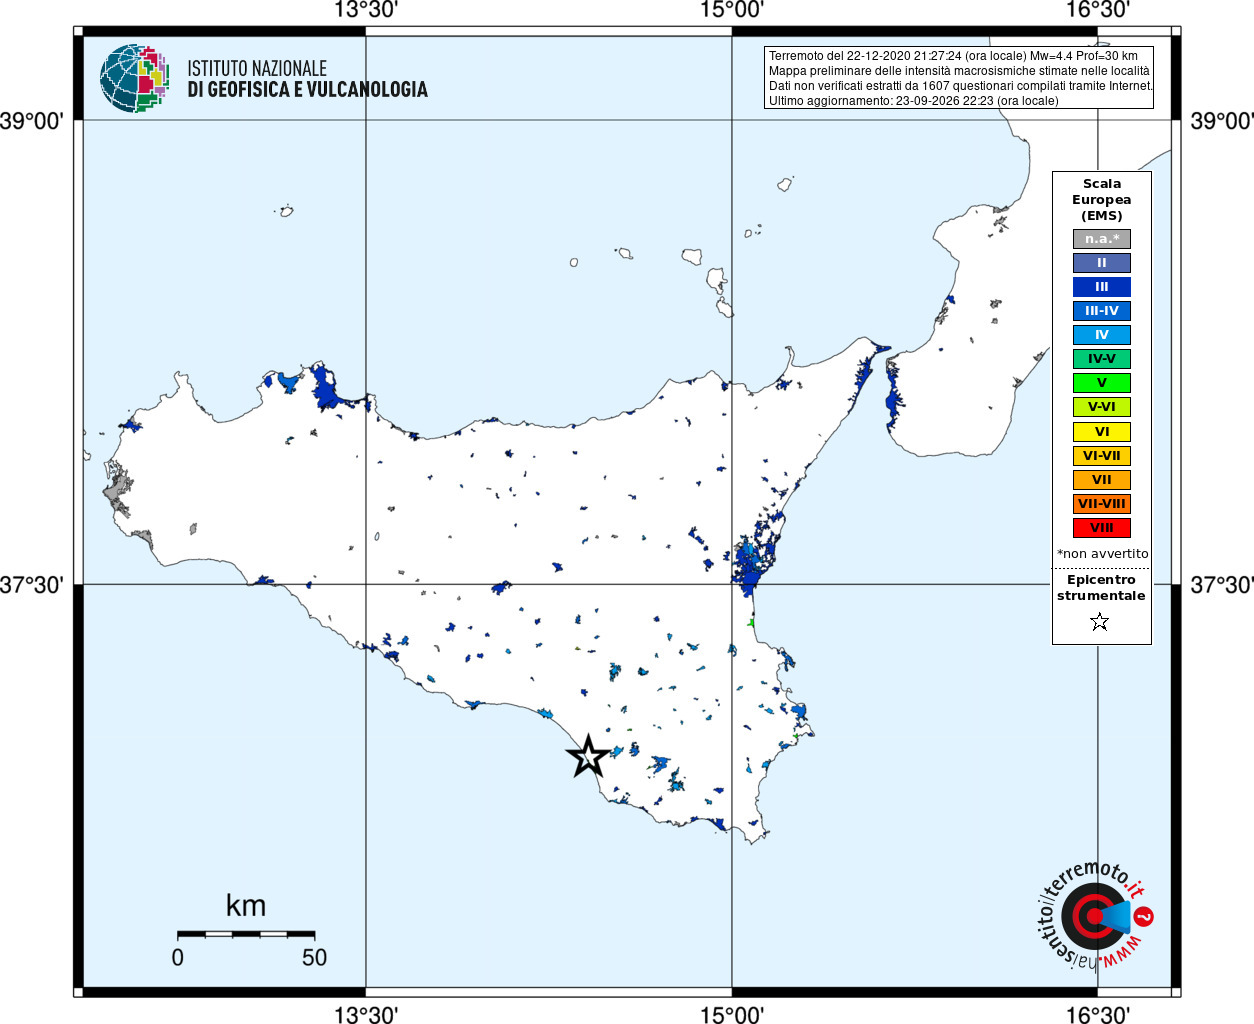Click the left 37°30' latitude label
Image resolution: width=1254 pixels, height=1024 pixels.
point(32,585)
